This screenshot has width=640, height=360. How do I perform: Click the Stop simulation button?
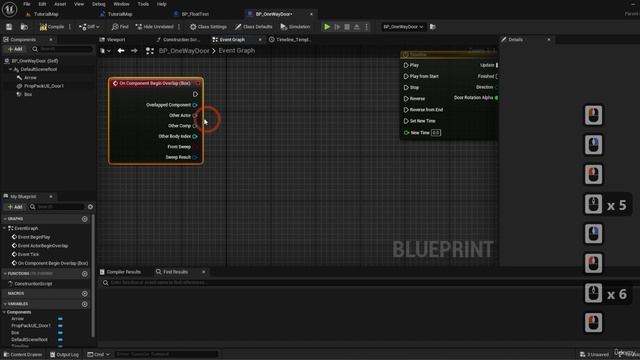[x=347, y=27]
